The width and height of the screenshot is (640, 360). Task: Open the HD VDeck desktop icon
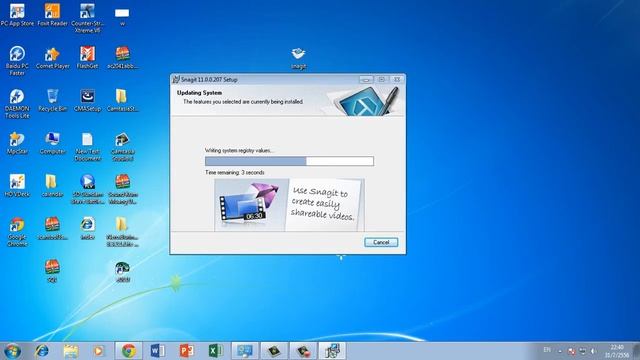[x=17, y=186]
